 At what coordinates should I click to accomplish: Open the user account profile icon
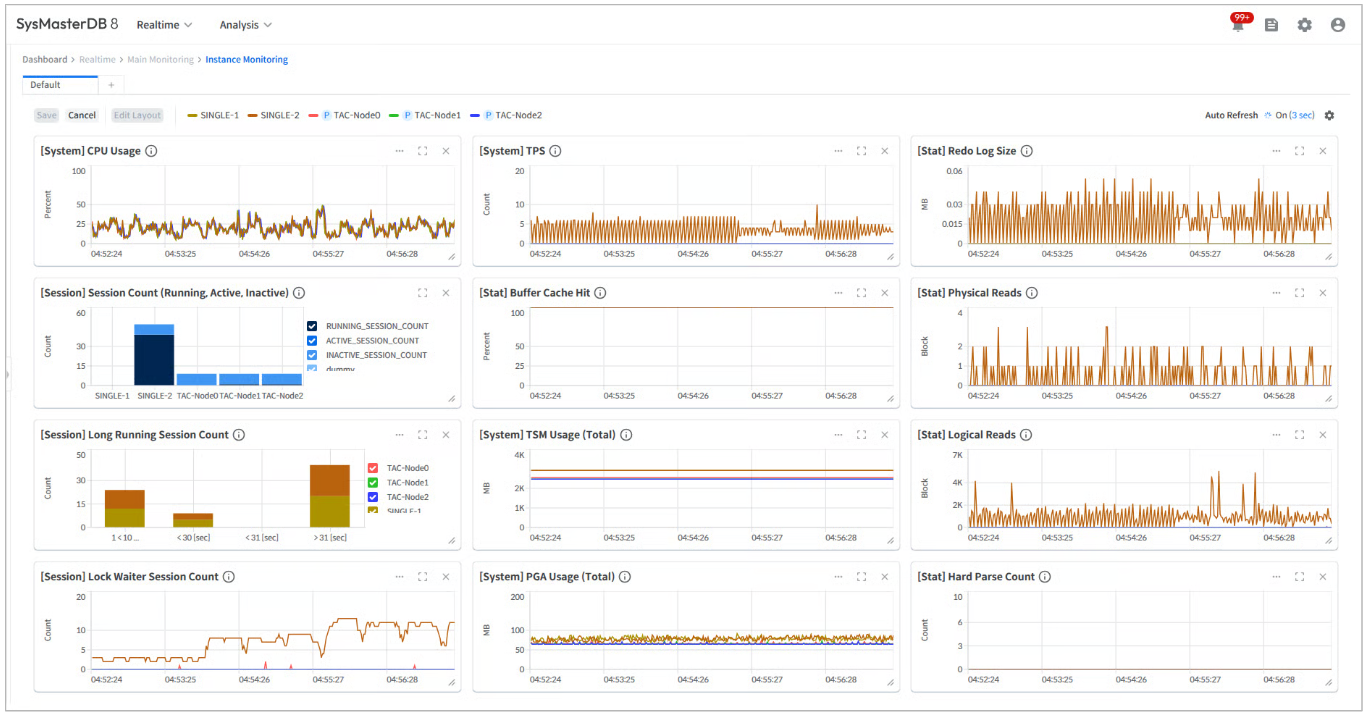[x=1338, y=25]
